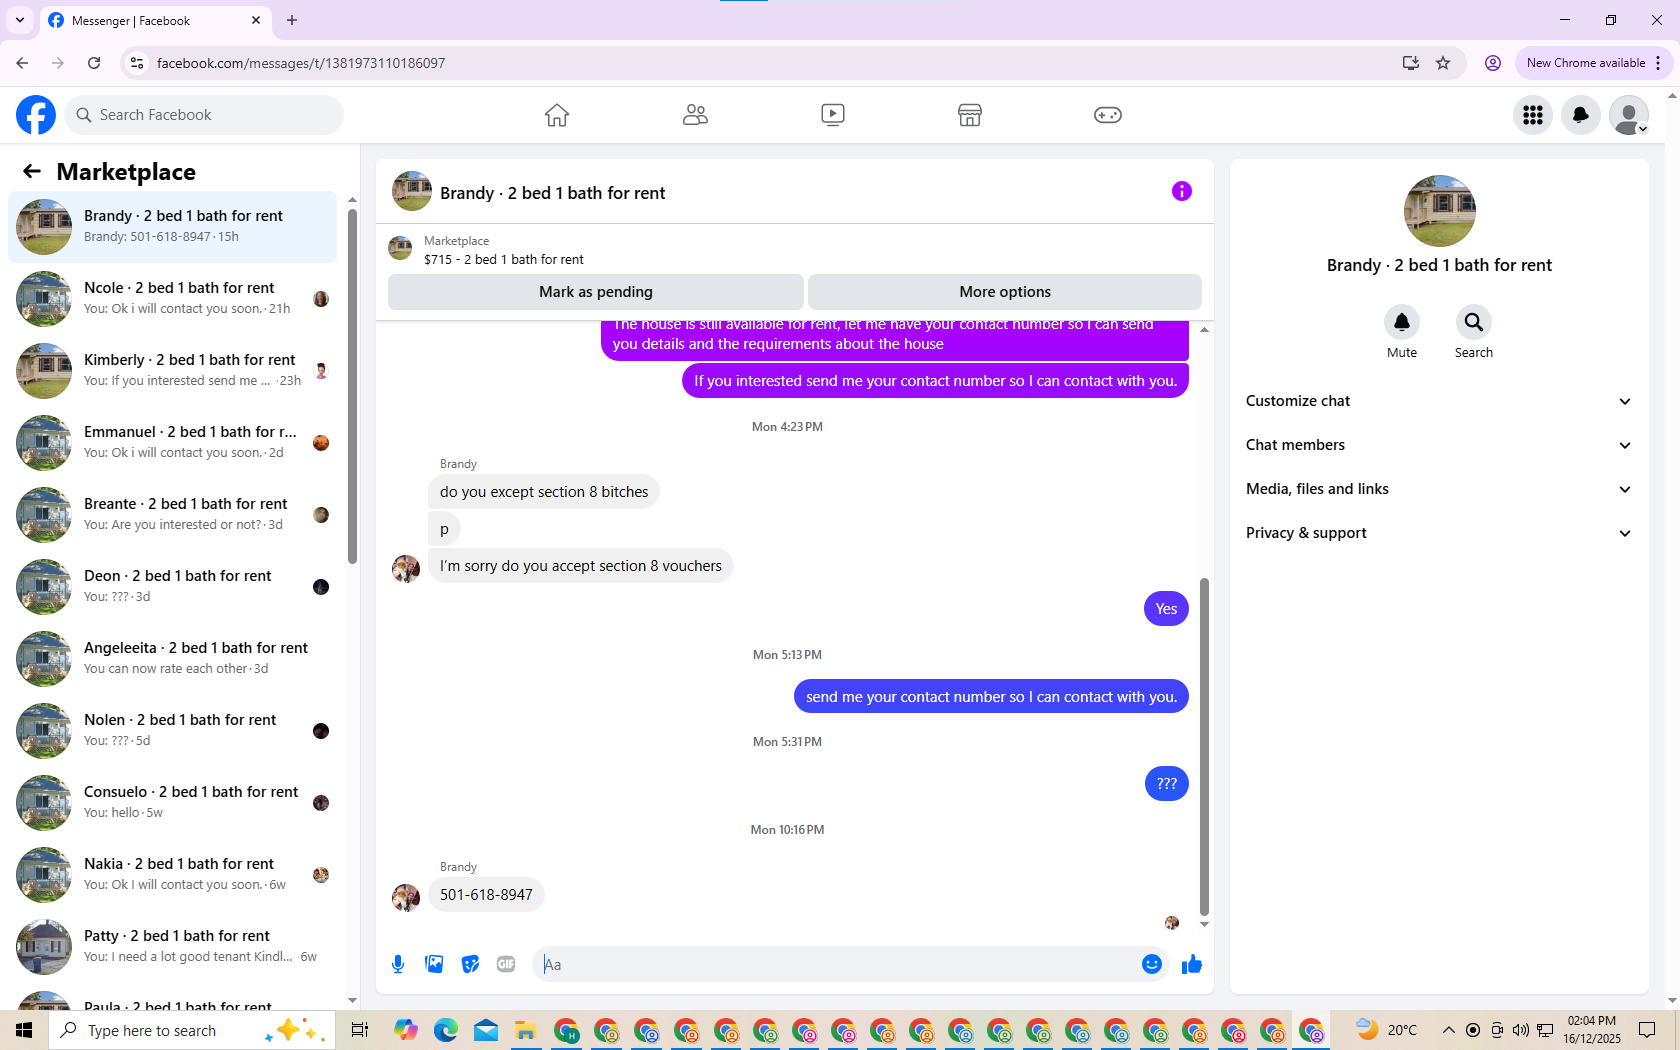Open the Chrome tab search dropdown
Viewport: 1680px width, 1050px height.
20,20
